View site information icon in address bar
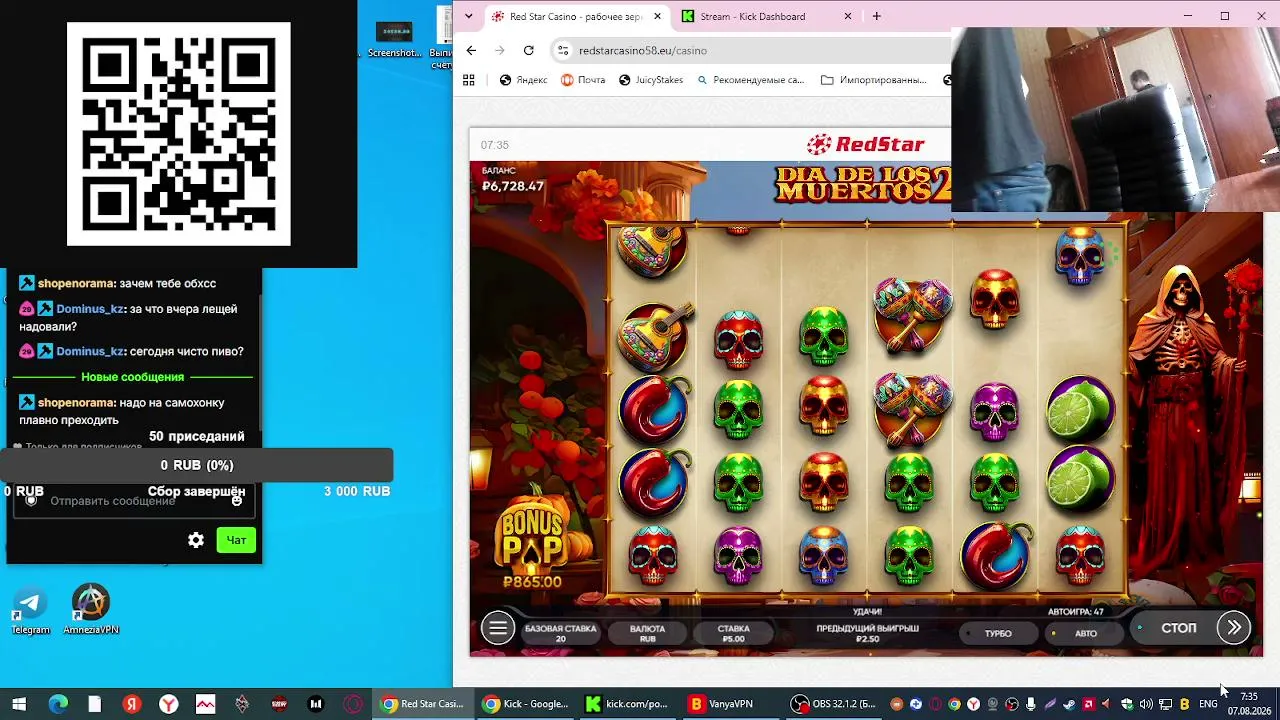 pyautogui.click(x=563, y=50)
